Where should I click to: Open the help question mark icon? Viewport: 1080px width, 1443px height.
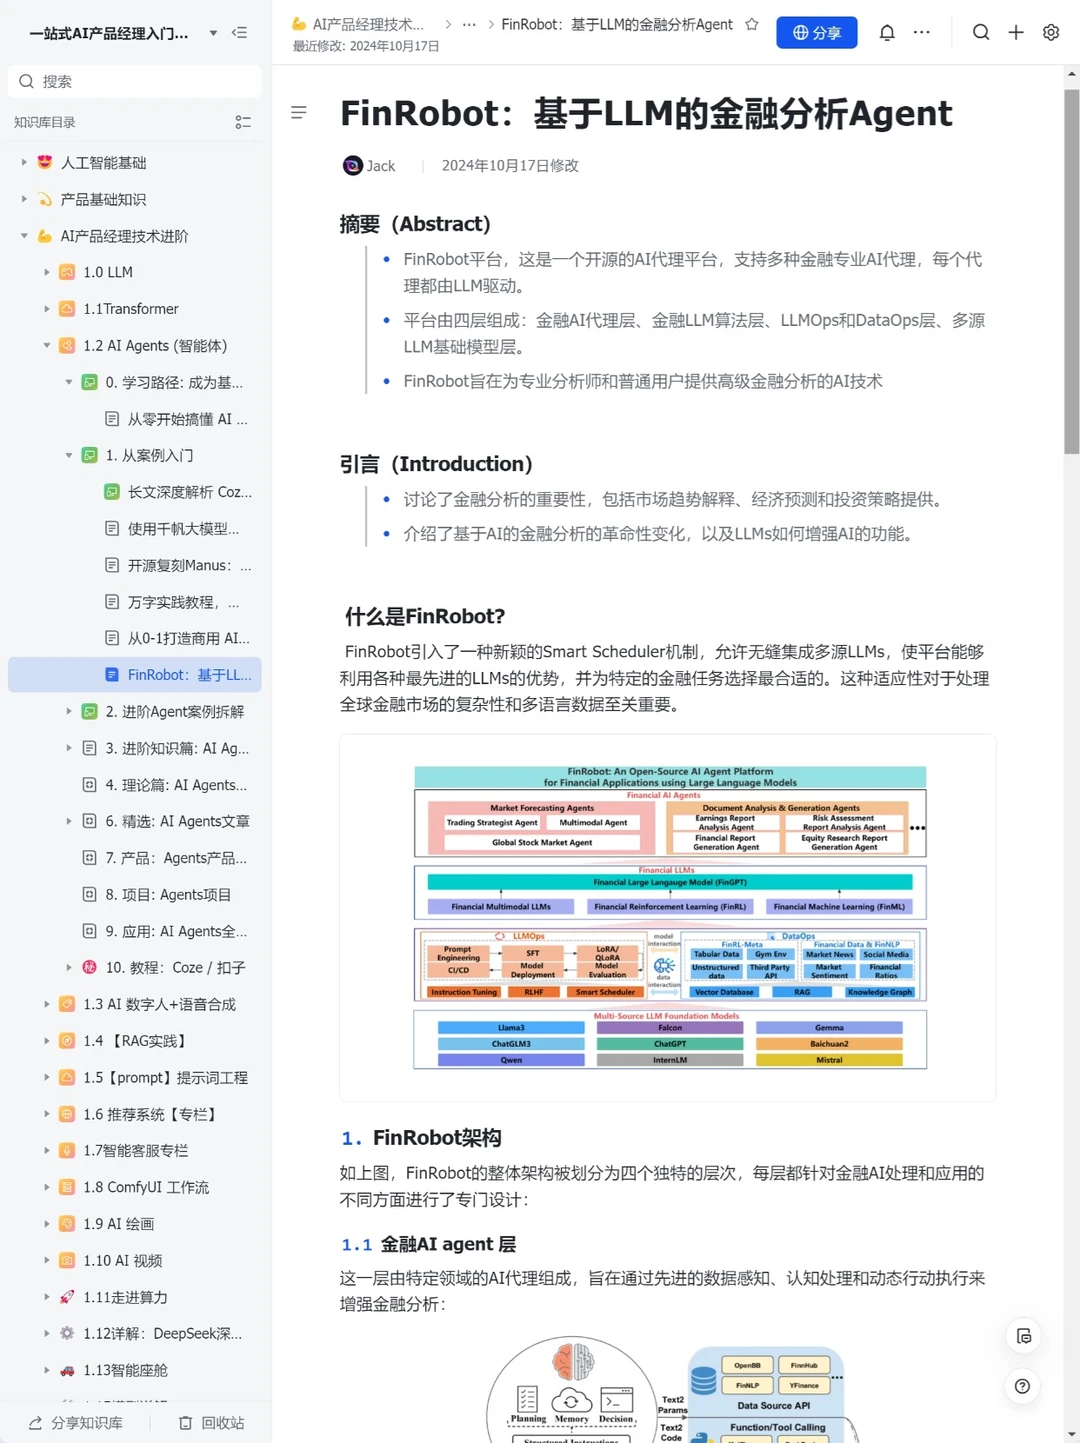[1021, 1386]
